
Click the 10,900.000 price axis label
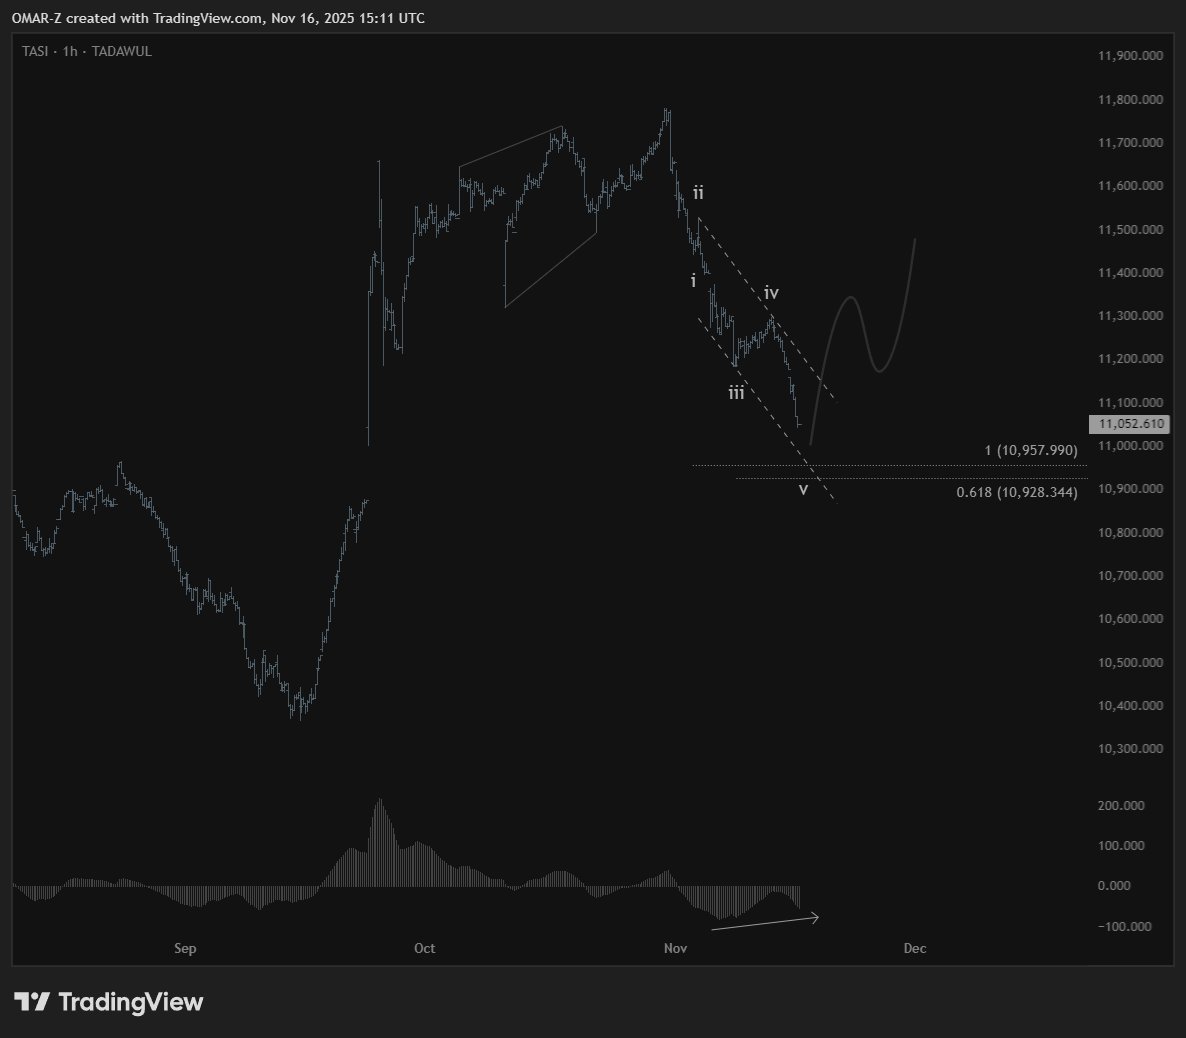(x=1130, y=489)
